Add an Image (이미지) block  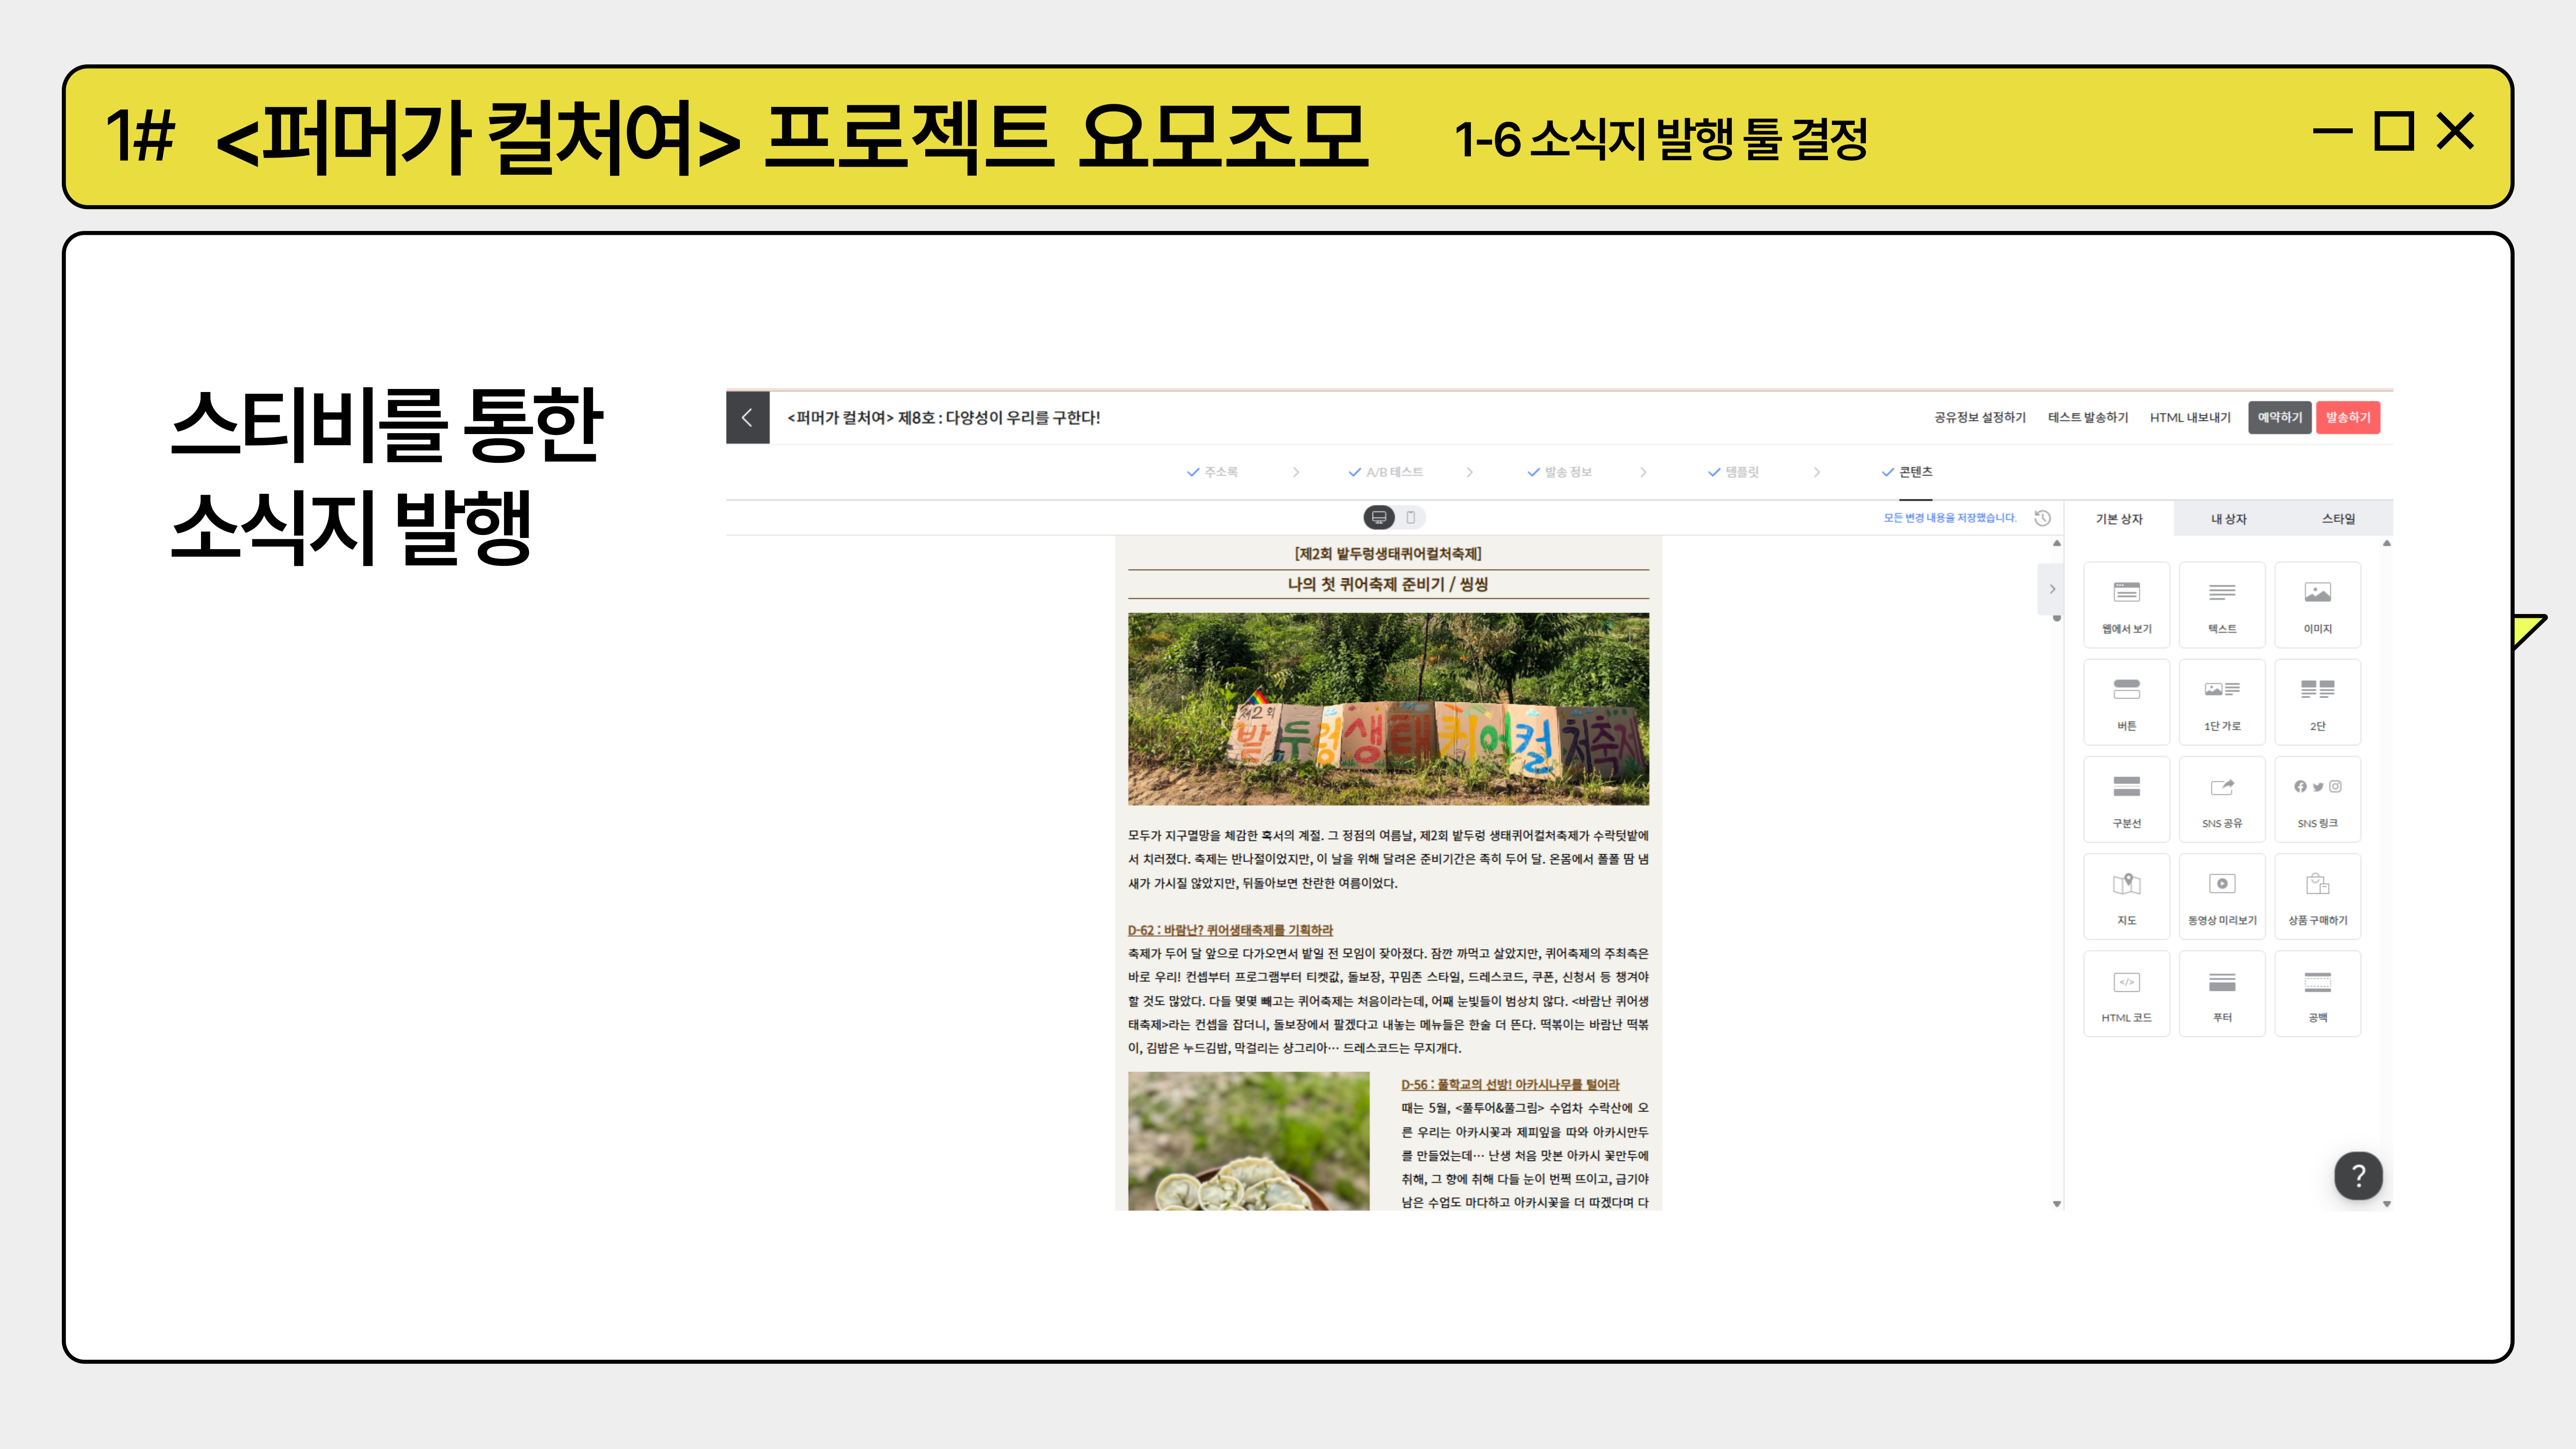click(2317, 604)
